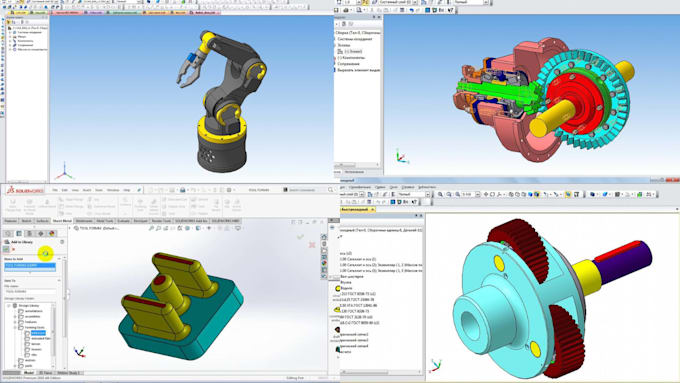Viewport: 680px width, 383px height.
Task: Collapse the Save To section
Action: pyautogui.click(x=59, y=280)
